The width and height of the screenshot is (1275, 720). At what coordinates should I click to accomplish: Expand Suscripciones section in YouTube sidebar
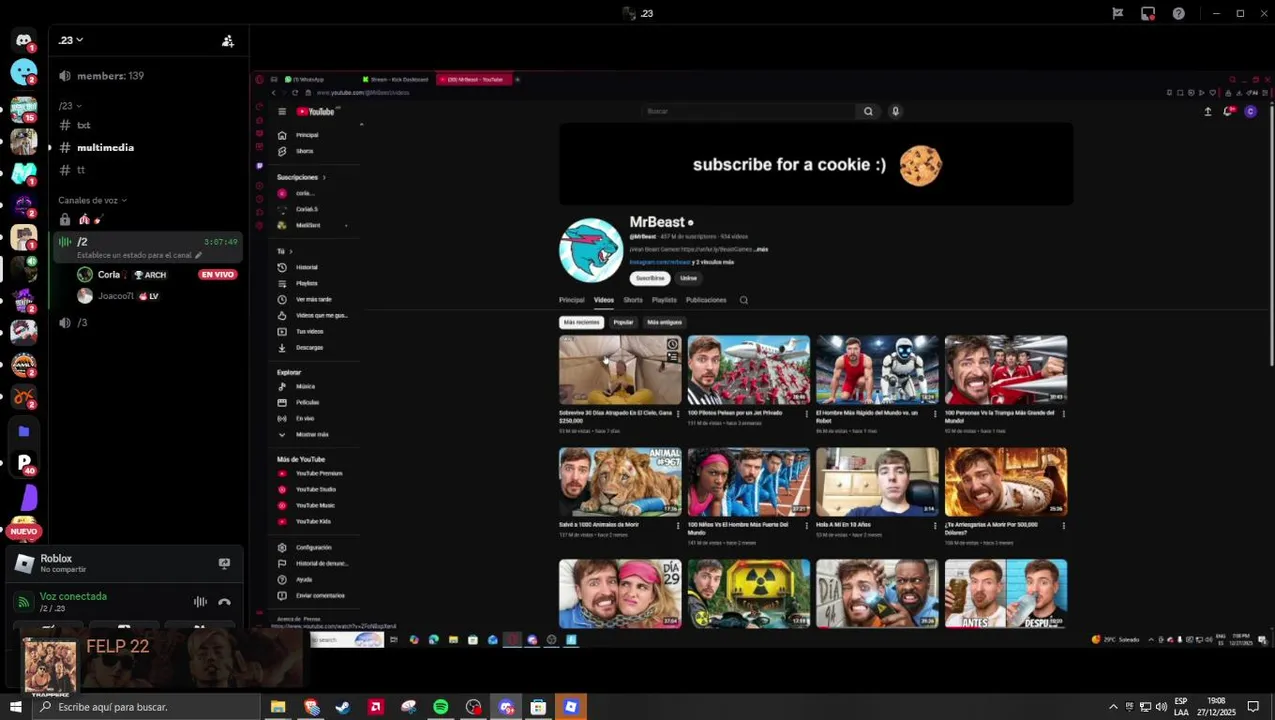click(x=301, y=177)
